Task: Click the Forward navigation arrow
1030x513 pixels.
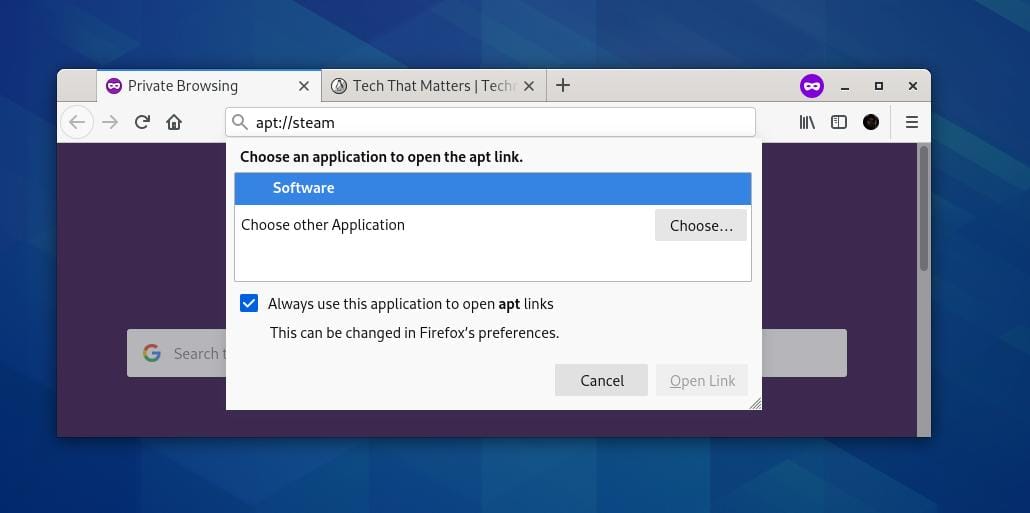Action: point(110,122)
